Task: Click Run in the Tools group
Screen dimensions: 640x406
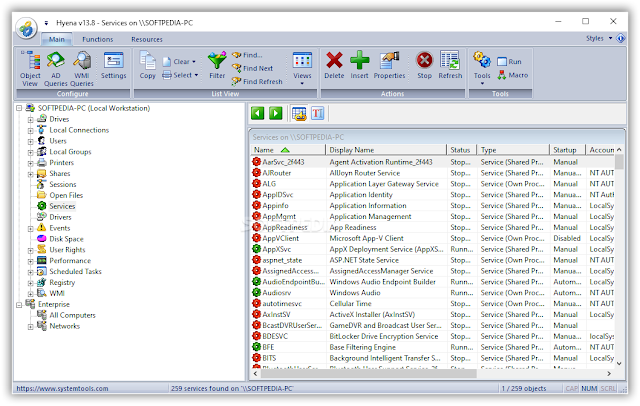Action: 509,62
